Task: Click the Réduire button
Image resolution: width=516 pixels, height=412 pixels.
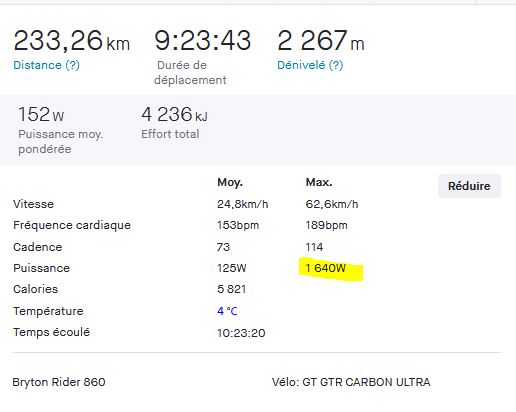Action: [x=469, y=186]
